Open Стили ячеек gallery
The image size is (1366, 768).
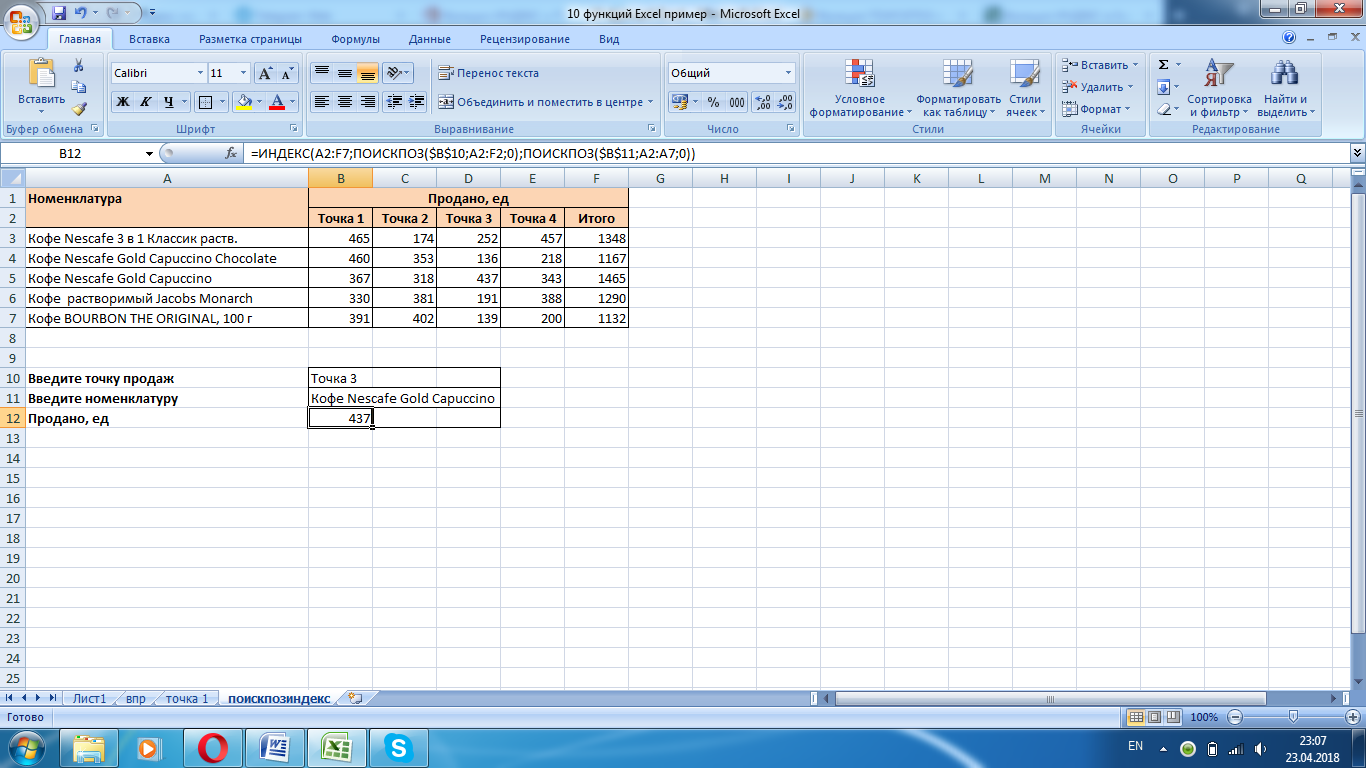(x=1025, y=88)
